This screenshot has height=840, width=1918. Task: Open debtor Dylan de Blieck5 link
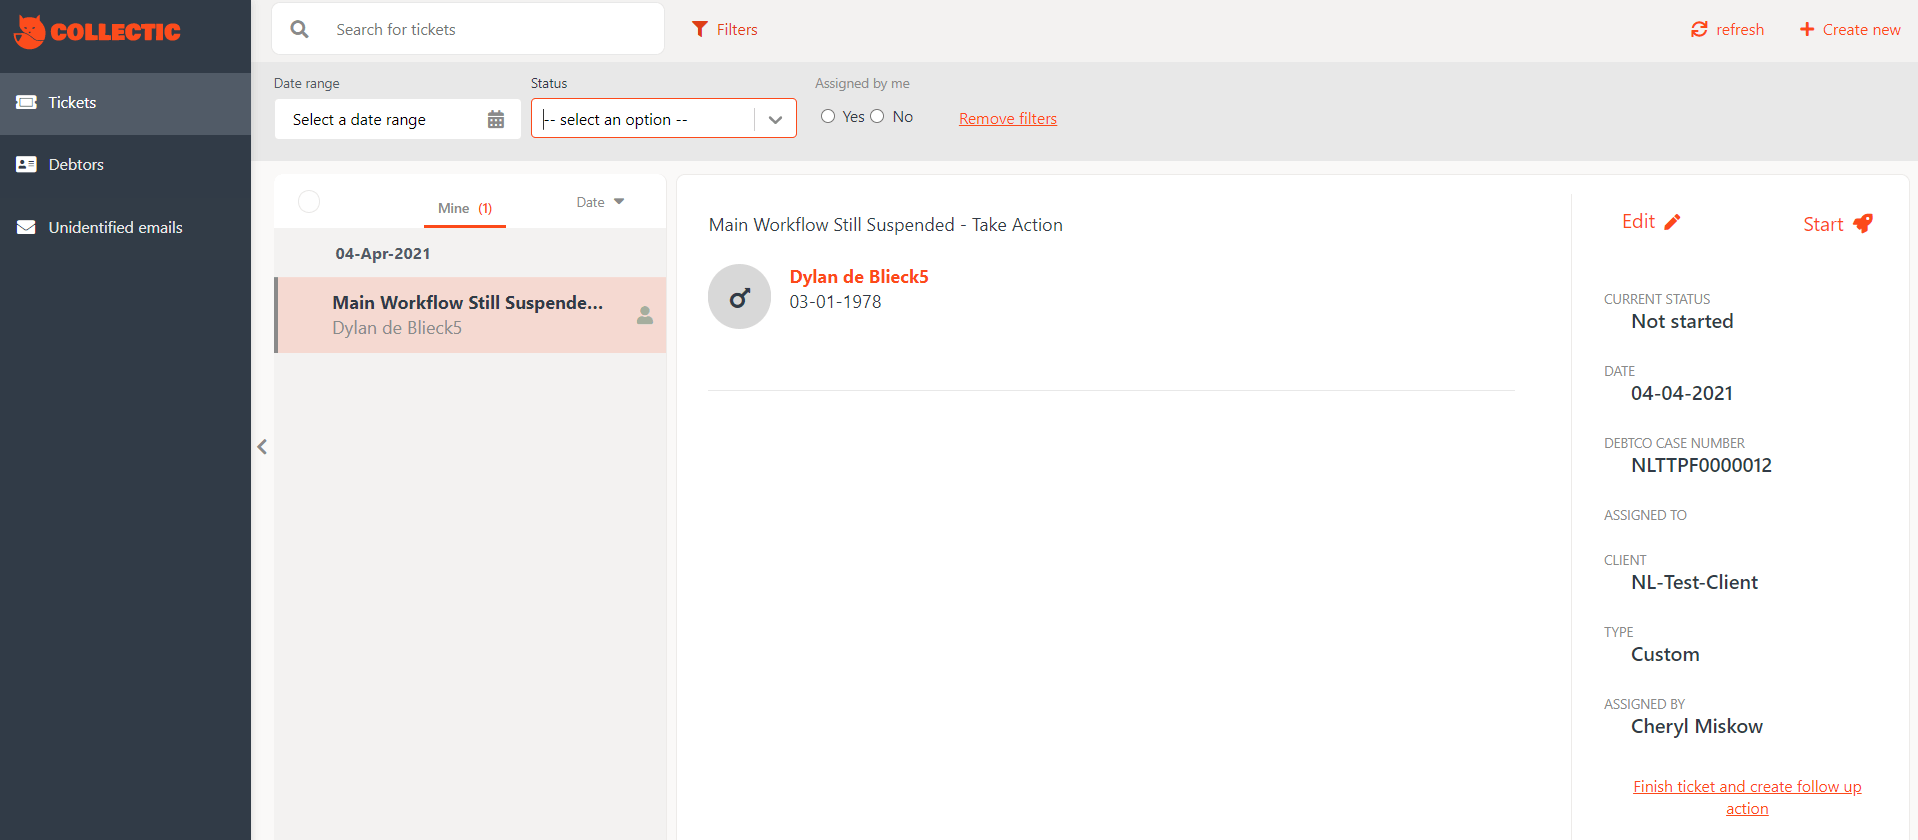coord(859,277)
